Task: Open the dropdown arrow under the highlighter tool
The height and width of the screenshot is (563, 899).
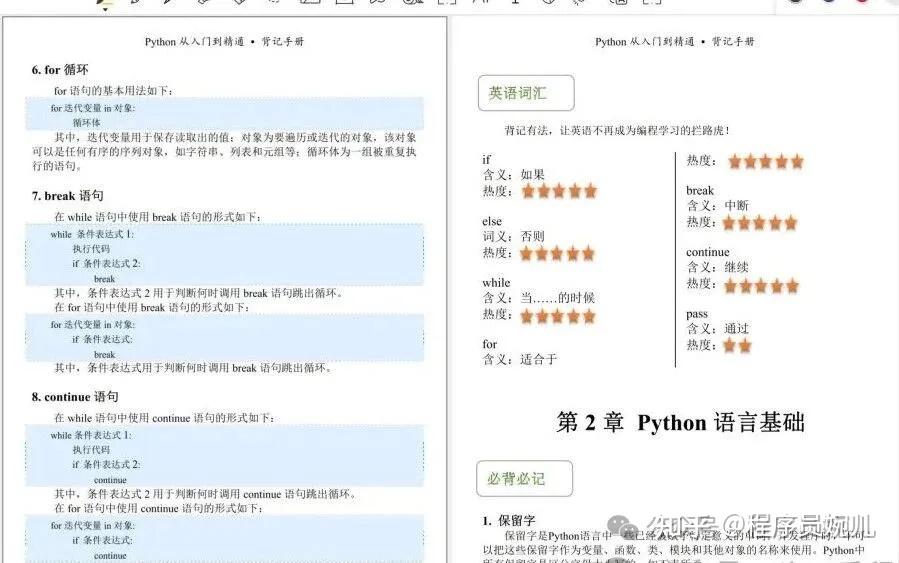Action: click(105, 9)
